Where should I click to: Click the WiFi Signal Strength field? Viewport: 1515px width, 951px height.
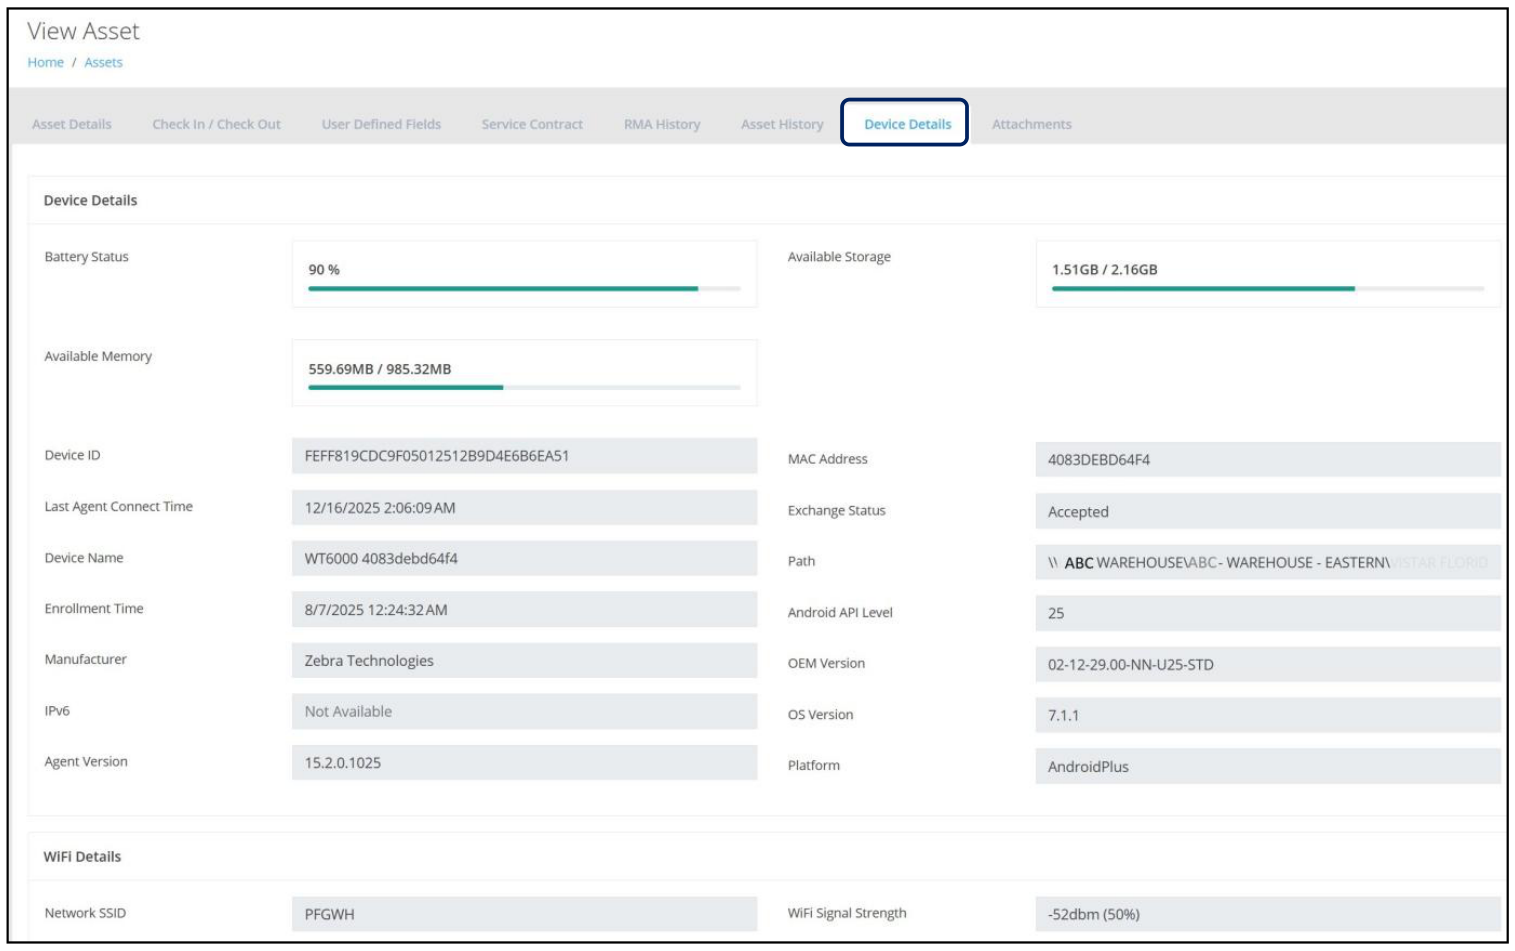coord(1268,914)
